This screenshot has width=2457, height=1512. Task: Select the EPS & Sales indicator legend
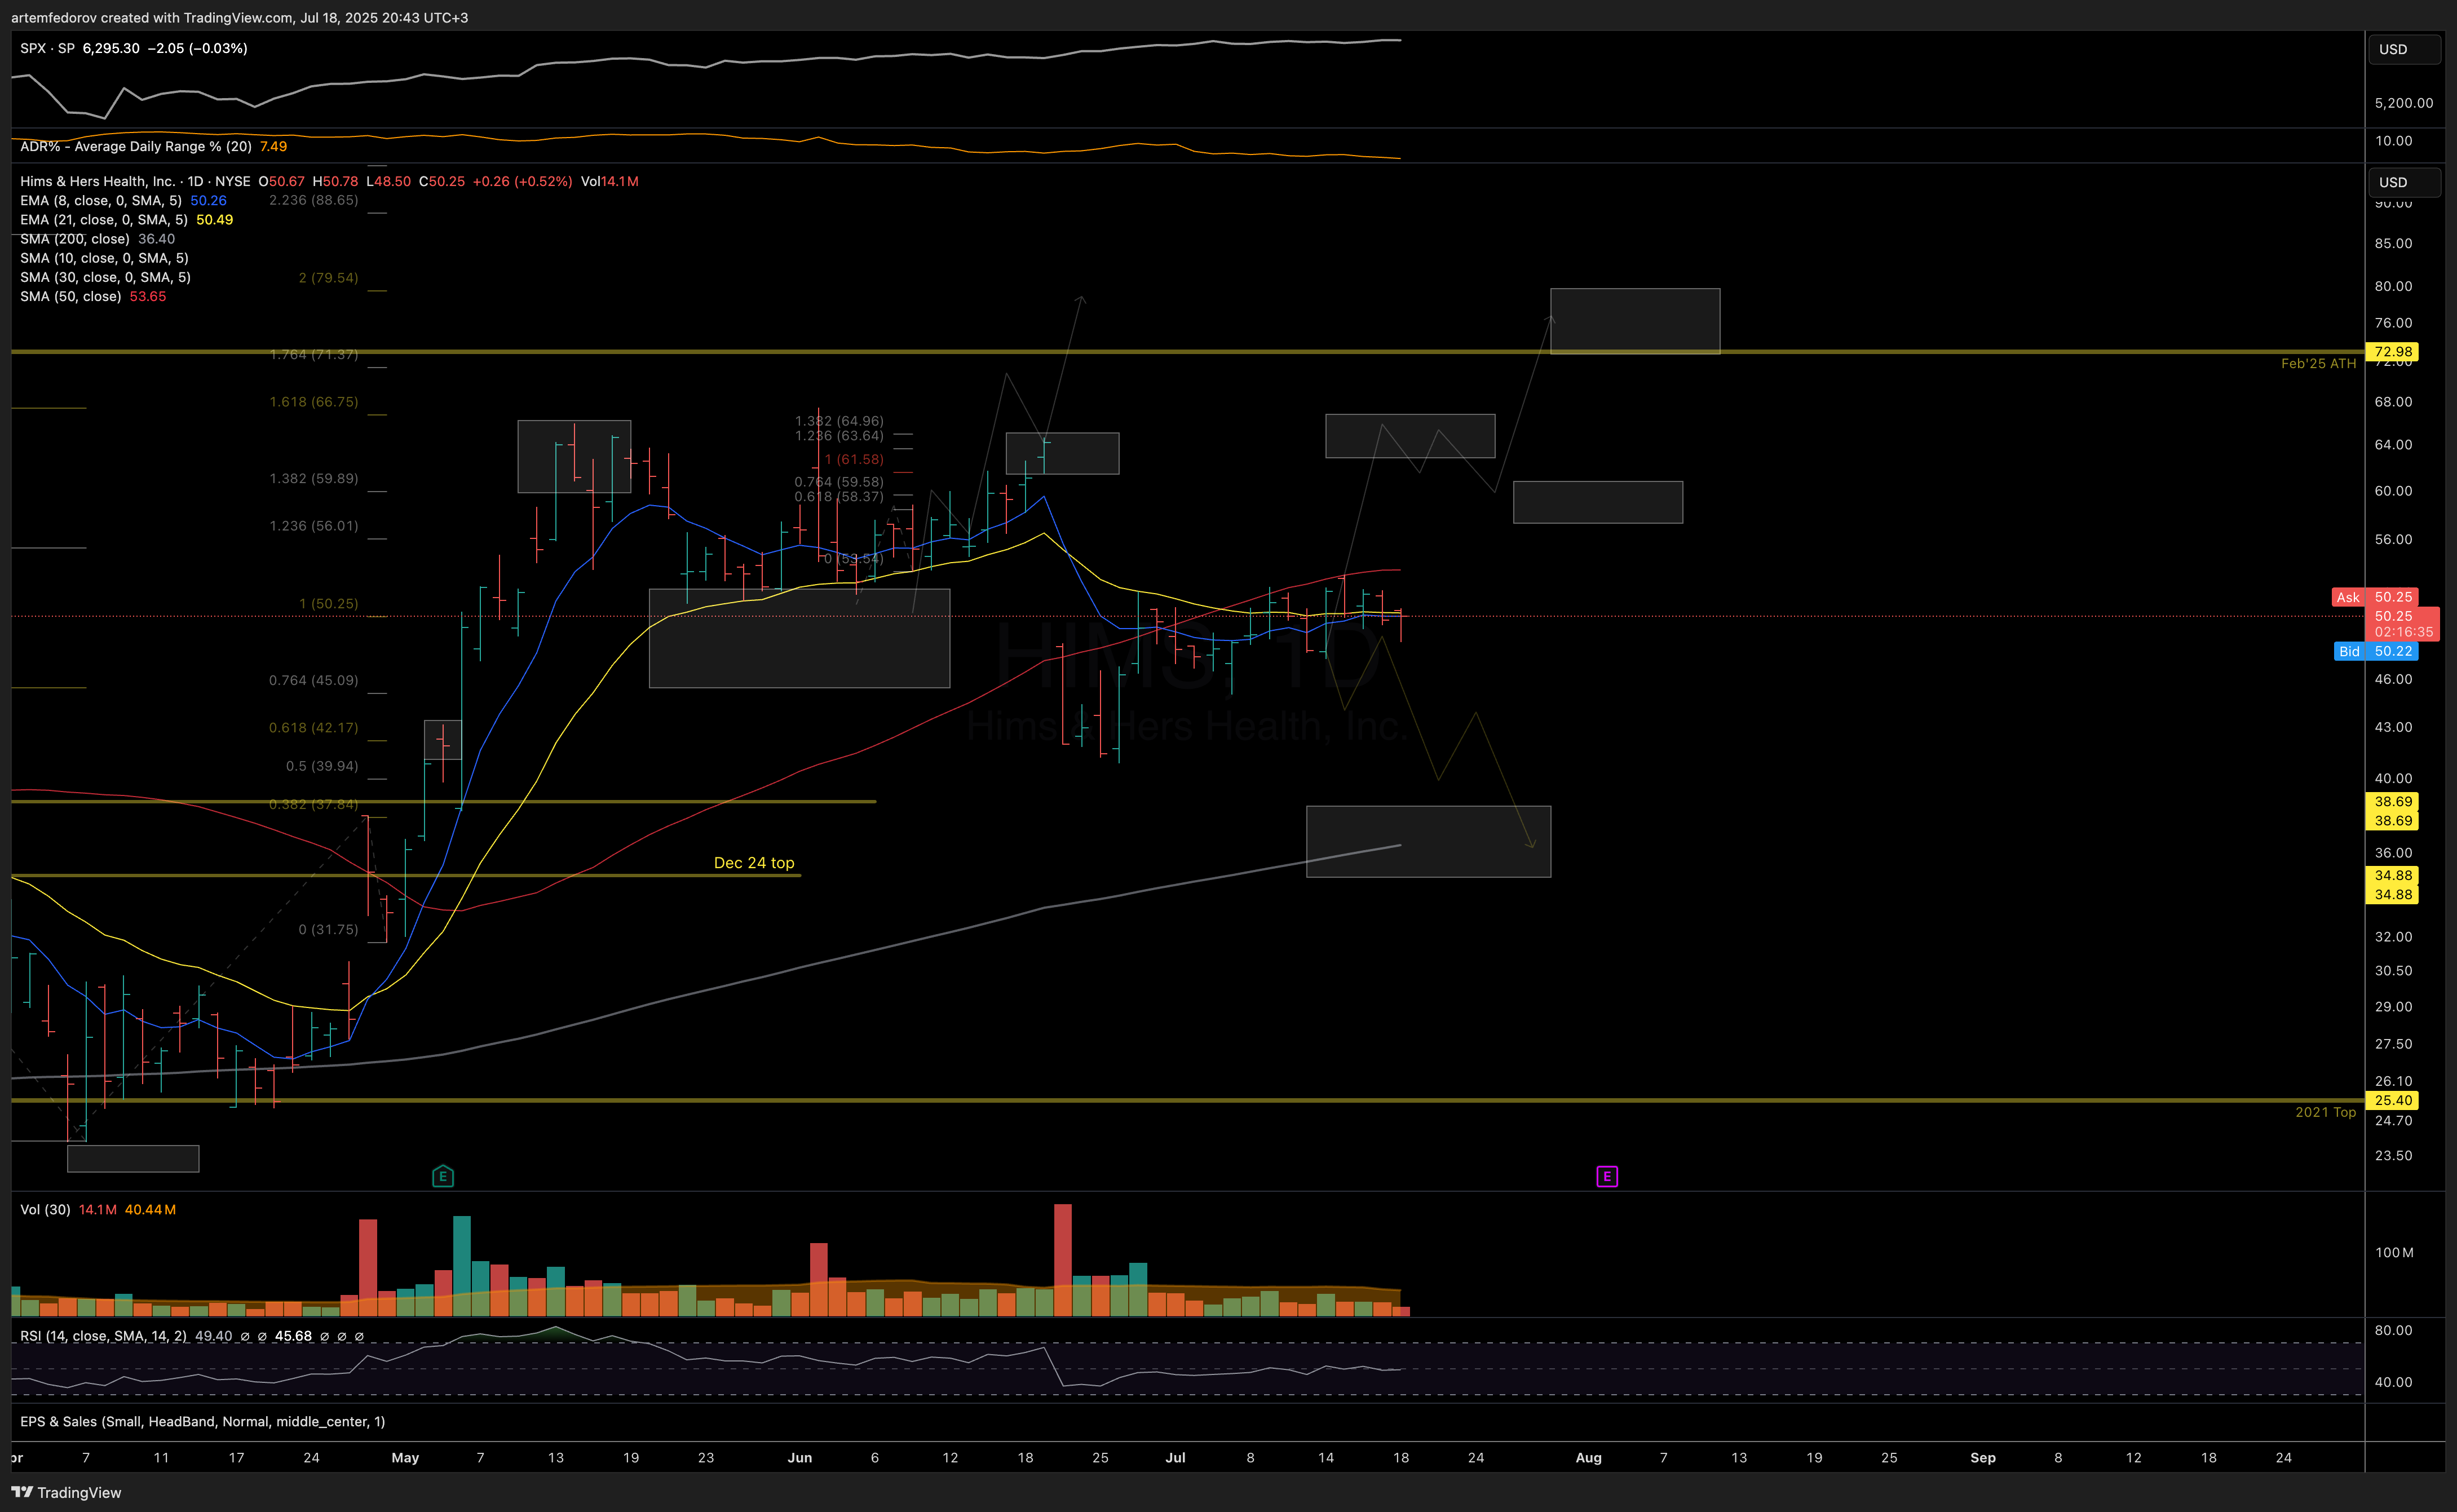coord(202,1421)
